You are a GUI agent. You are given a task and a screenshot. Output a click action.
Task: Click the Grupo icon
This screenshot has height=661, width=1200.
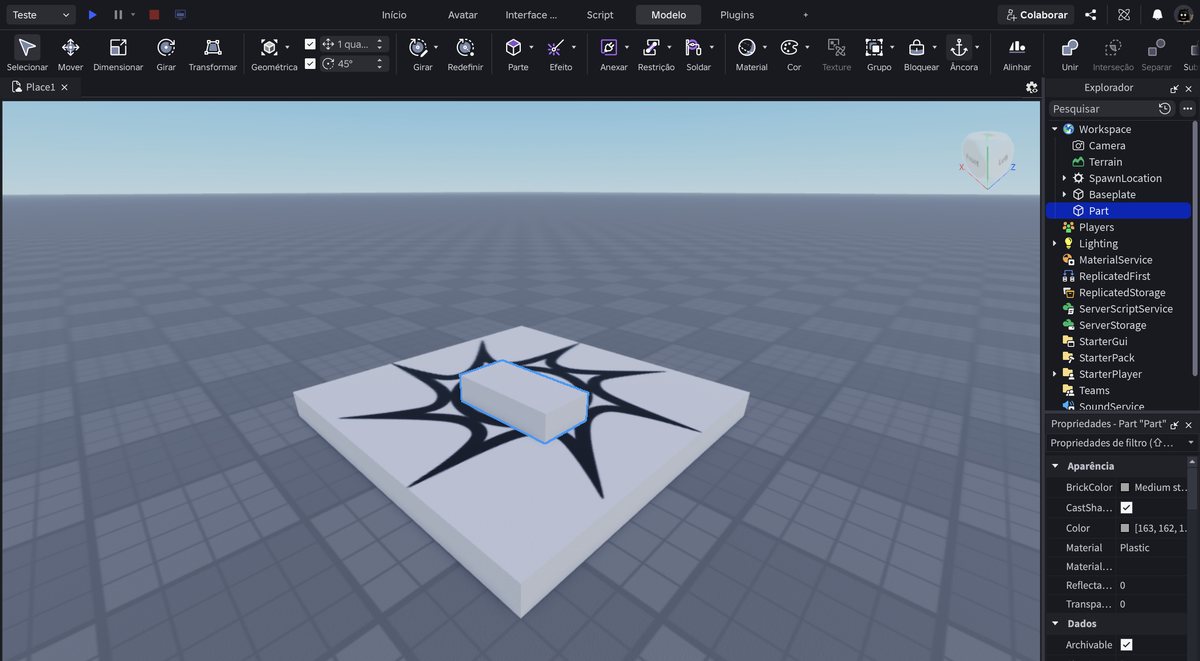[874, 47]
